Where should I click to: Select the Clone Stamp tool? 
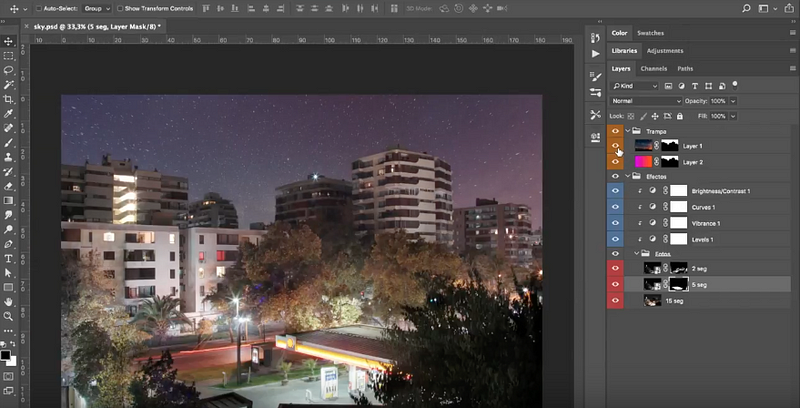tap(8, 157)
